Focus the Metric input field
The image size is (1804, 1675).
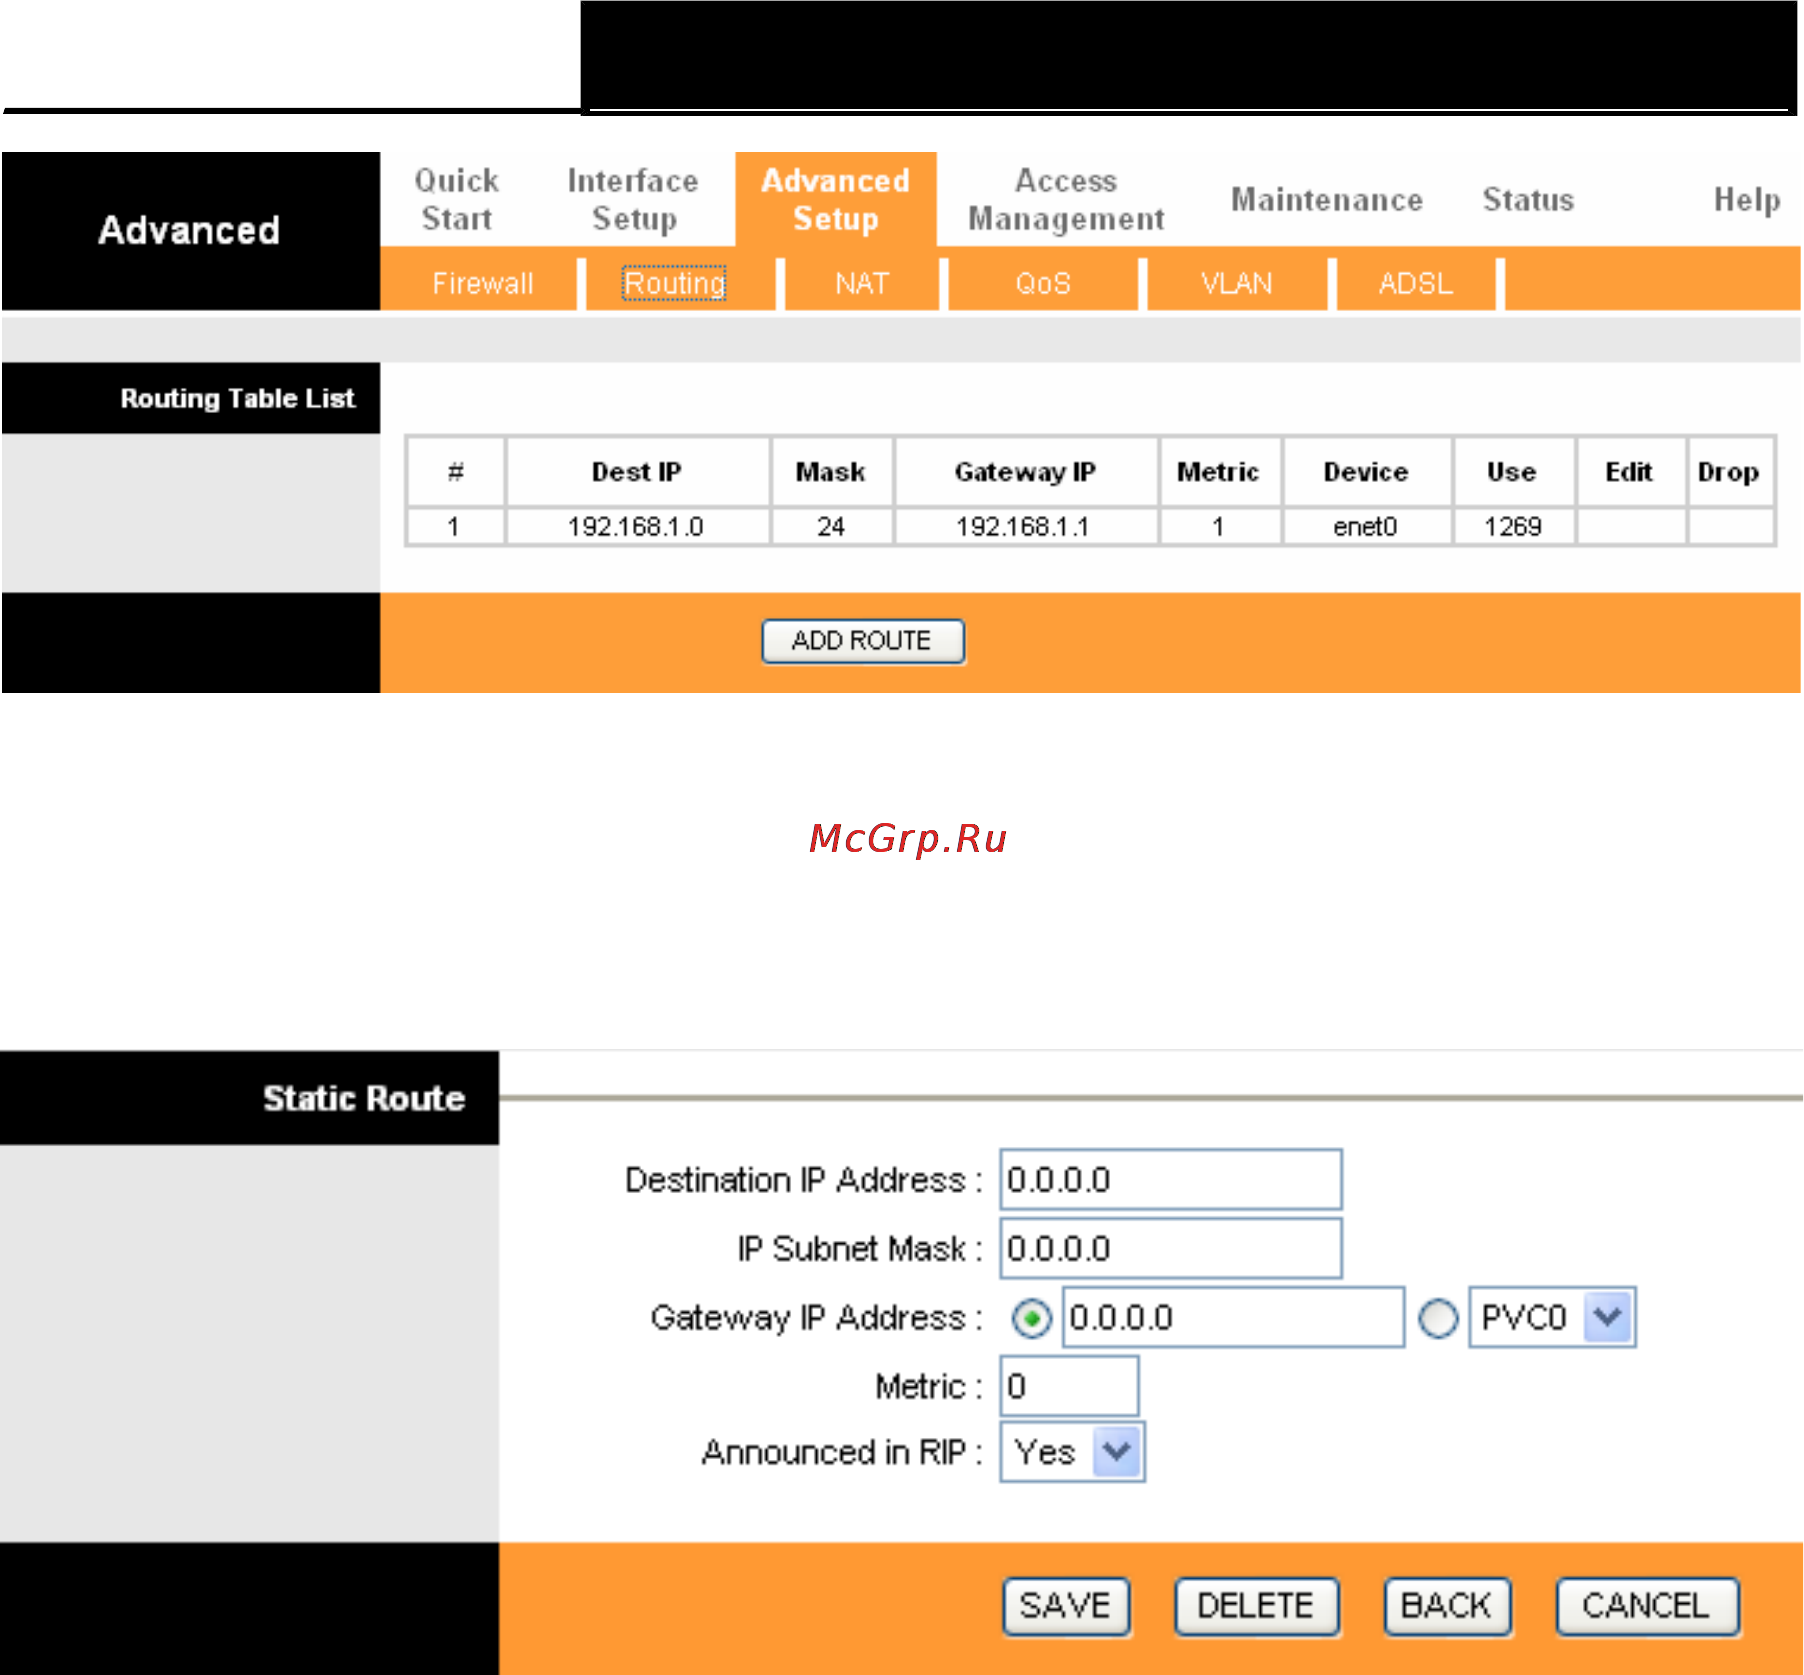coord(1069,1386)
